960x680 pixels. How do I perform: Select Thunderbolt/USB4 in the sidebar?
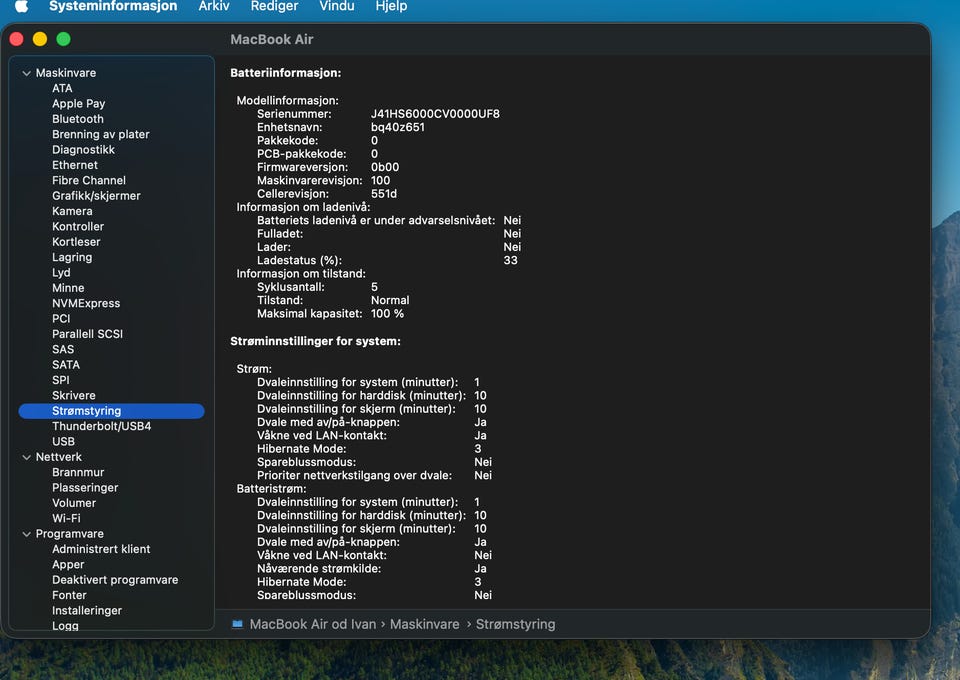pos(102,426)
